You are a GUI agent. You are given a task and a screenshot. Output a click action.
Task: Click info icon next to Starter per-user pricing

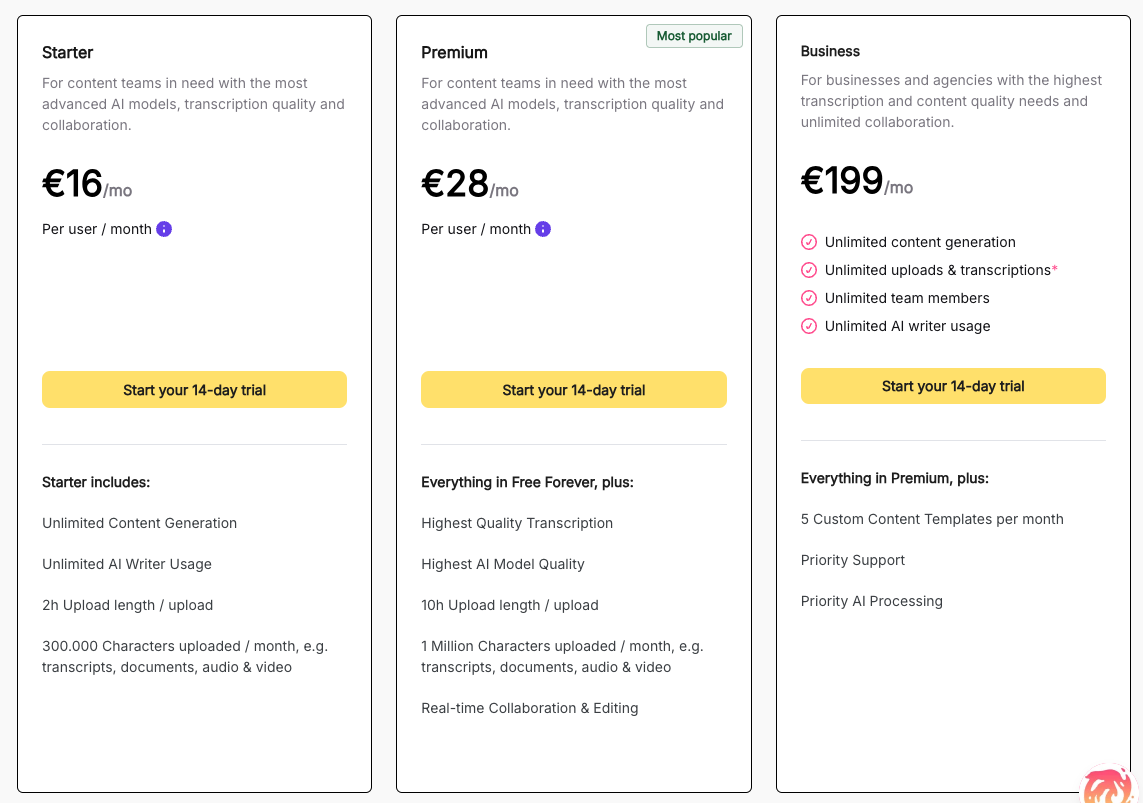pos(164,229)
